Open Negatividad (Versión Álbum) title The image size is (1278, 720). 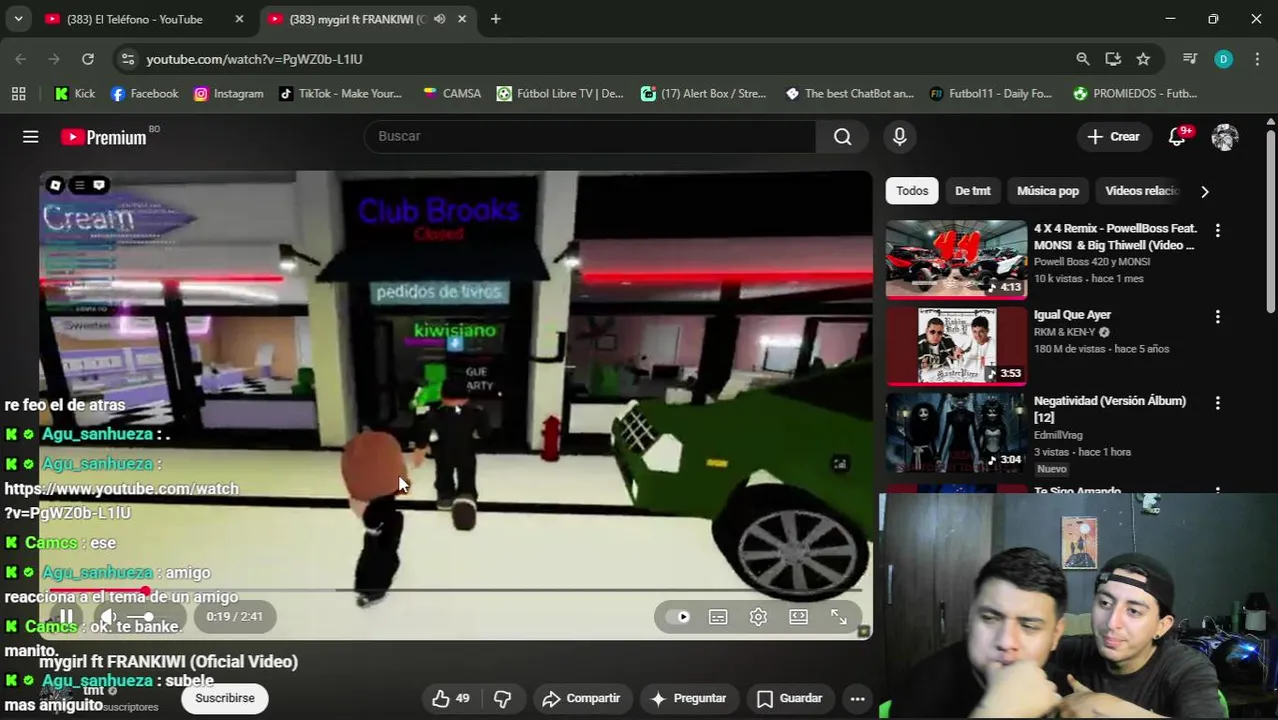click(x=1110, y=409)
